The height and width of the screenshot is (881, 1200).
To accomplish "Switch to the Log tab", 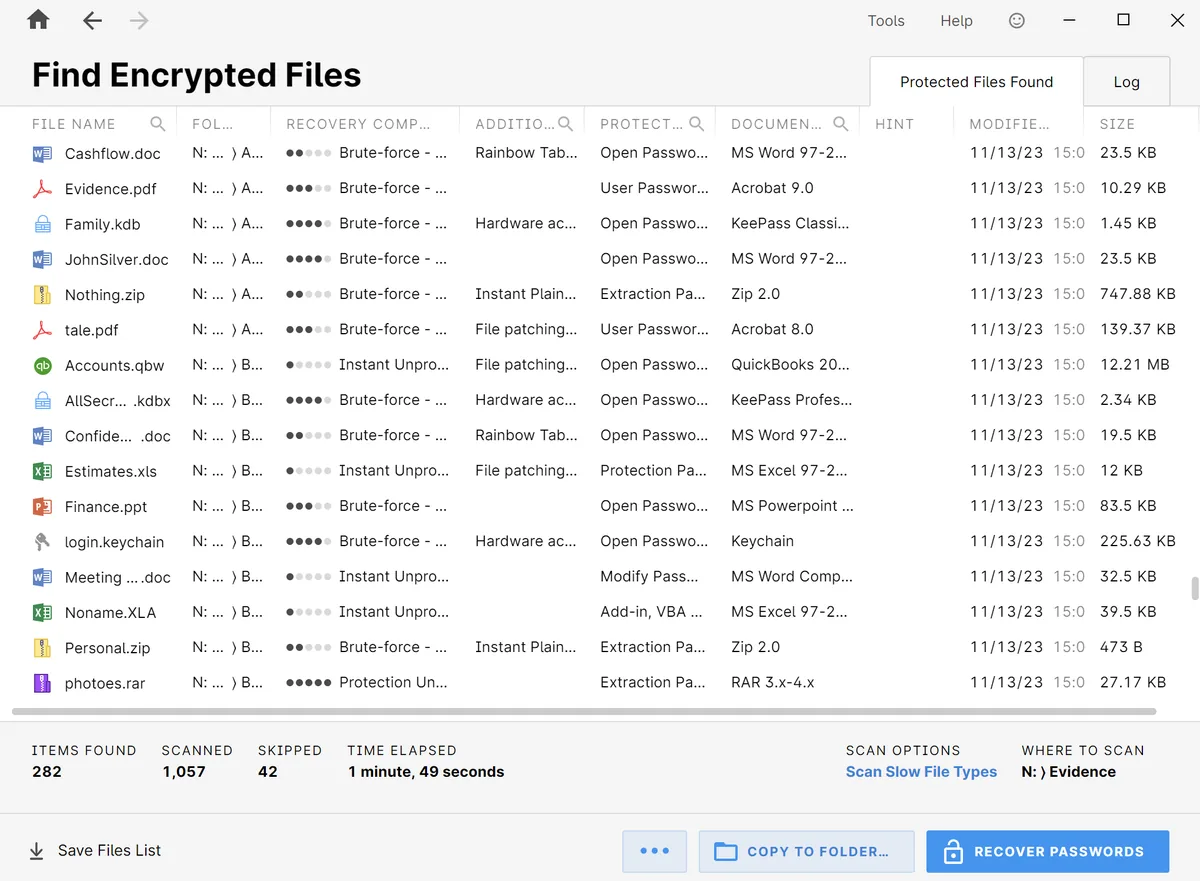I will click(1127, 82).
